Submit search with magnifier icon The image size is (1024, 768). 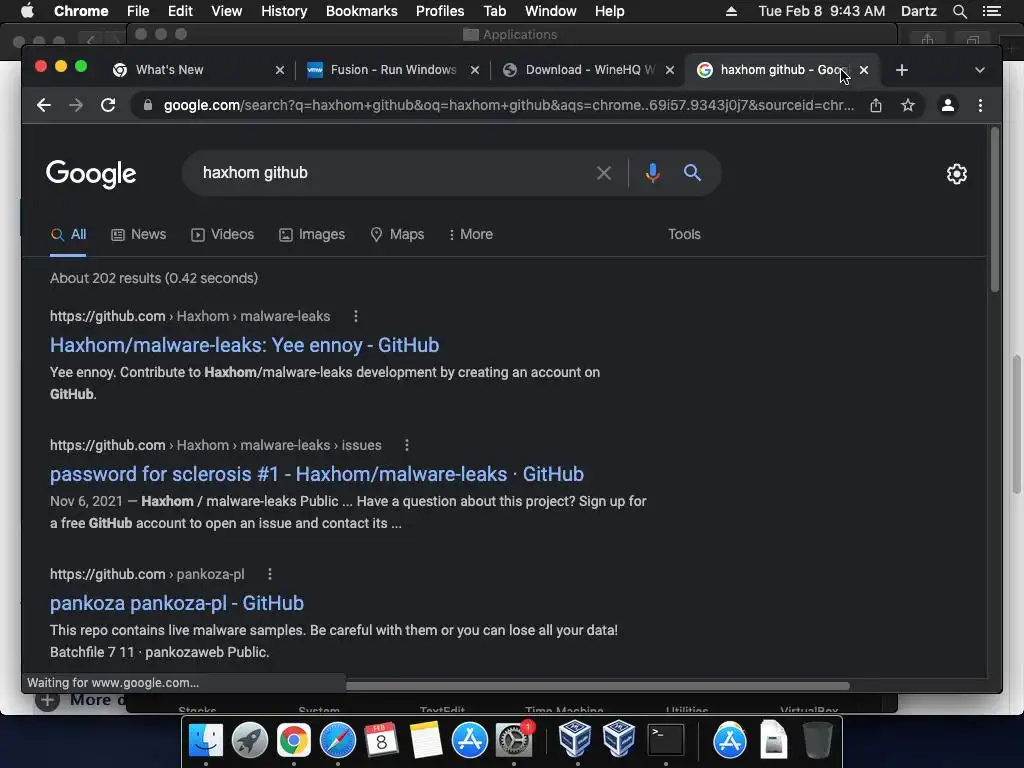pyautogui.click(x=692, y=173)
